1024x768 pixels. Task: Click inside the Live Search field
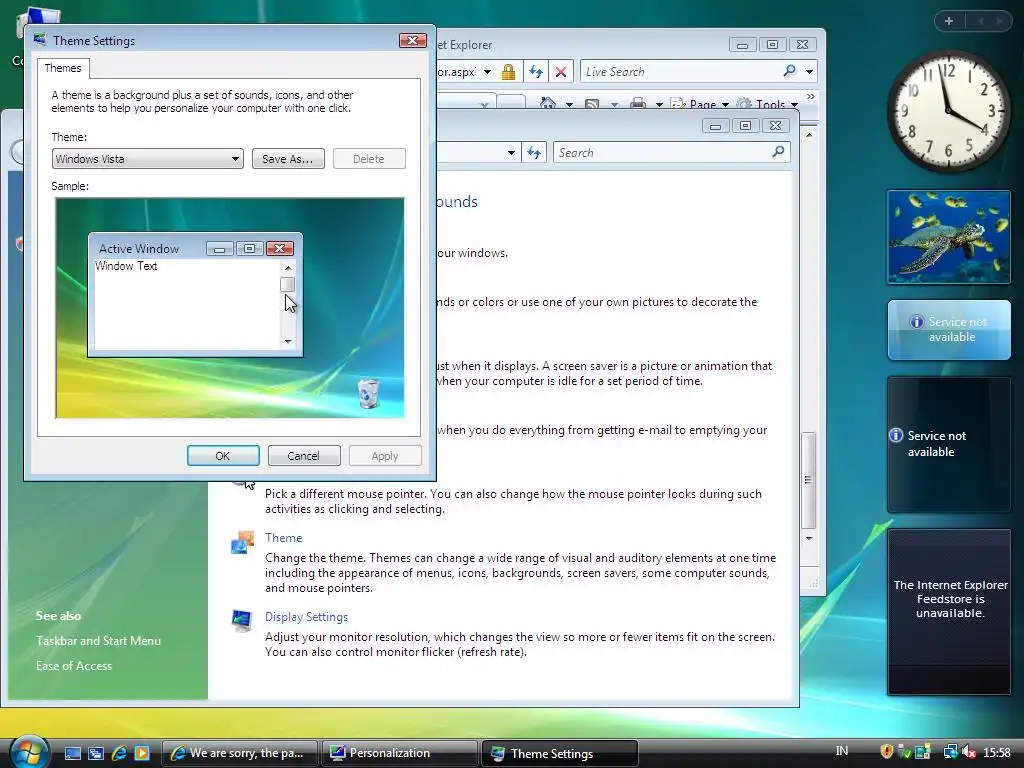(x=680, y=72)
